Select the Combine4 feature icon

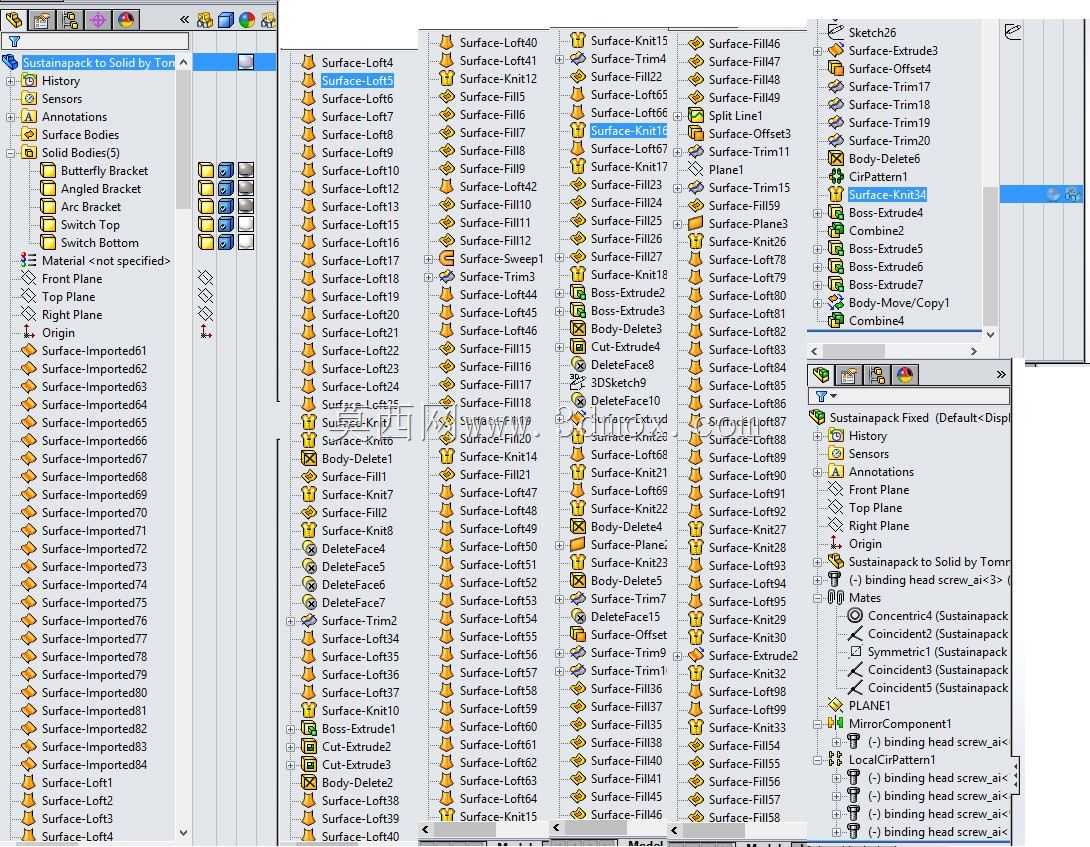coord(836,321)
